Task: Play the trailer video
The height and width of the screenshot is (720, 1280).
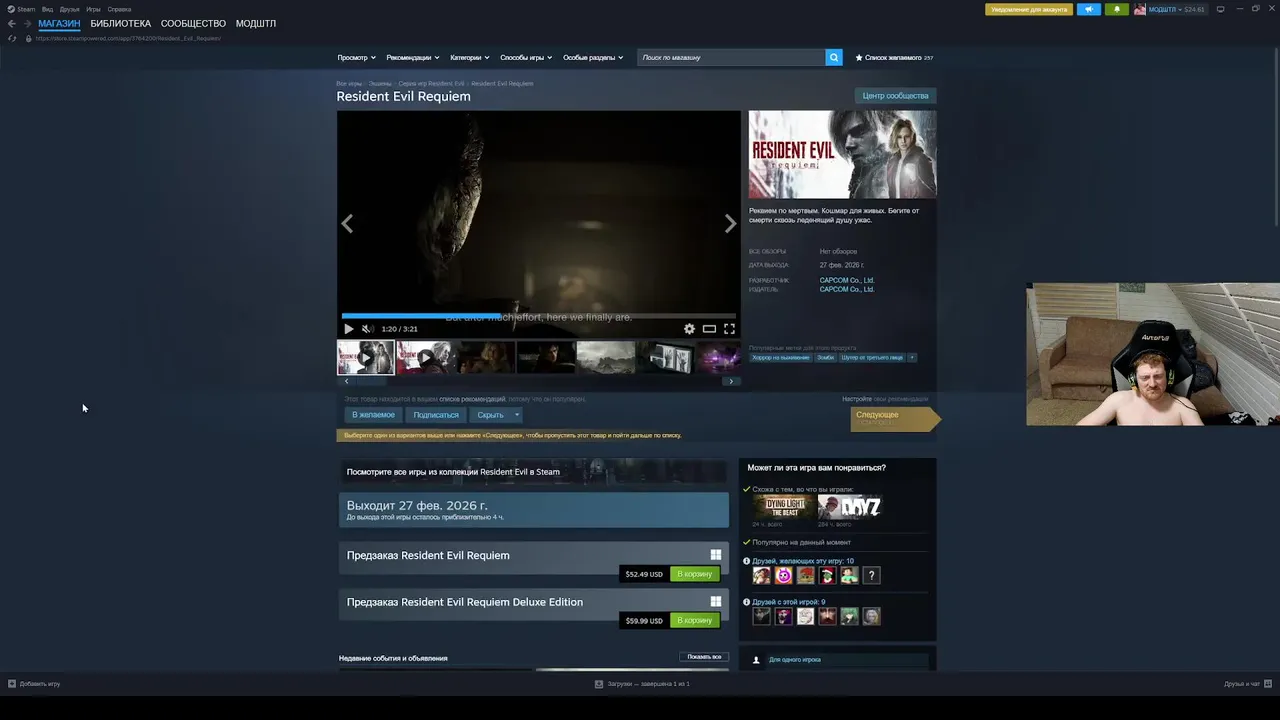Action: [349, 329]
